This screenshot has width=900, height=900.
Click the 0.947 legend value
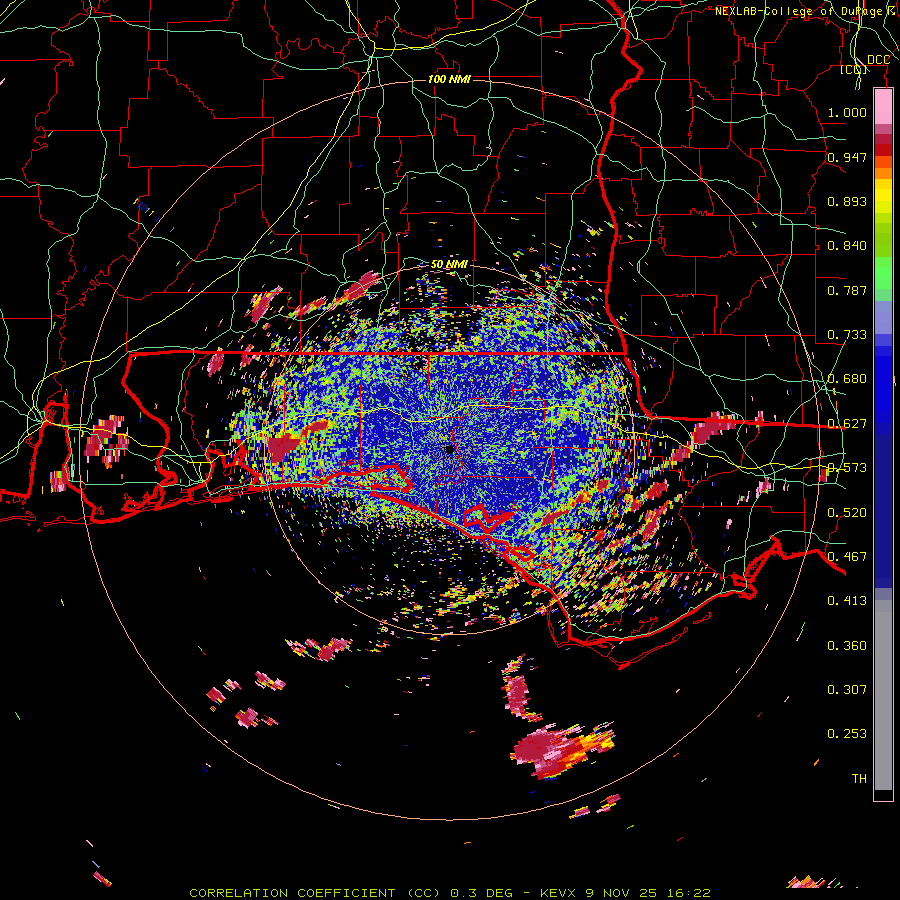click(x=847, y=157)
